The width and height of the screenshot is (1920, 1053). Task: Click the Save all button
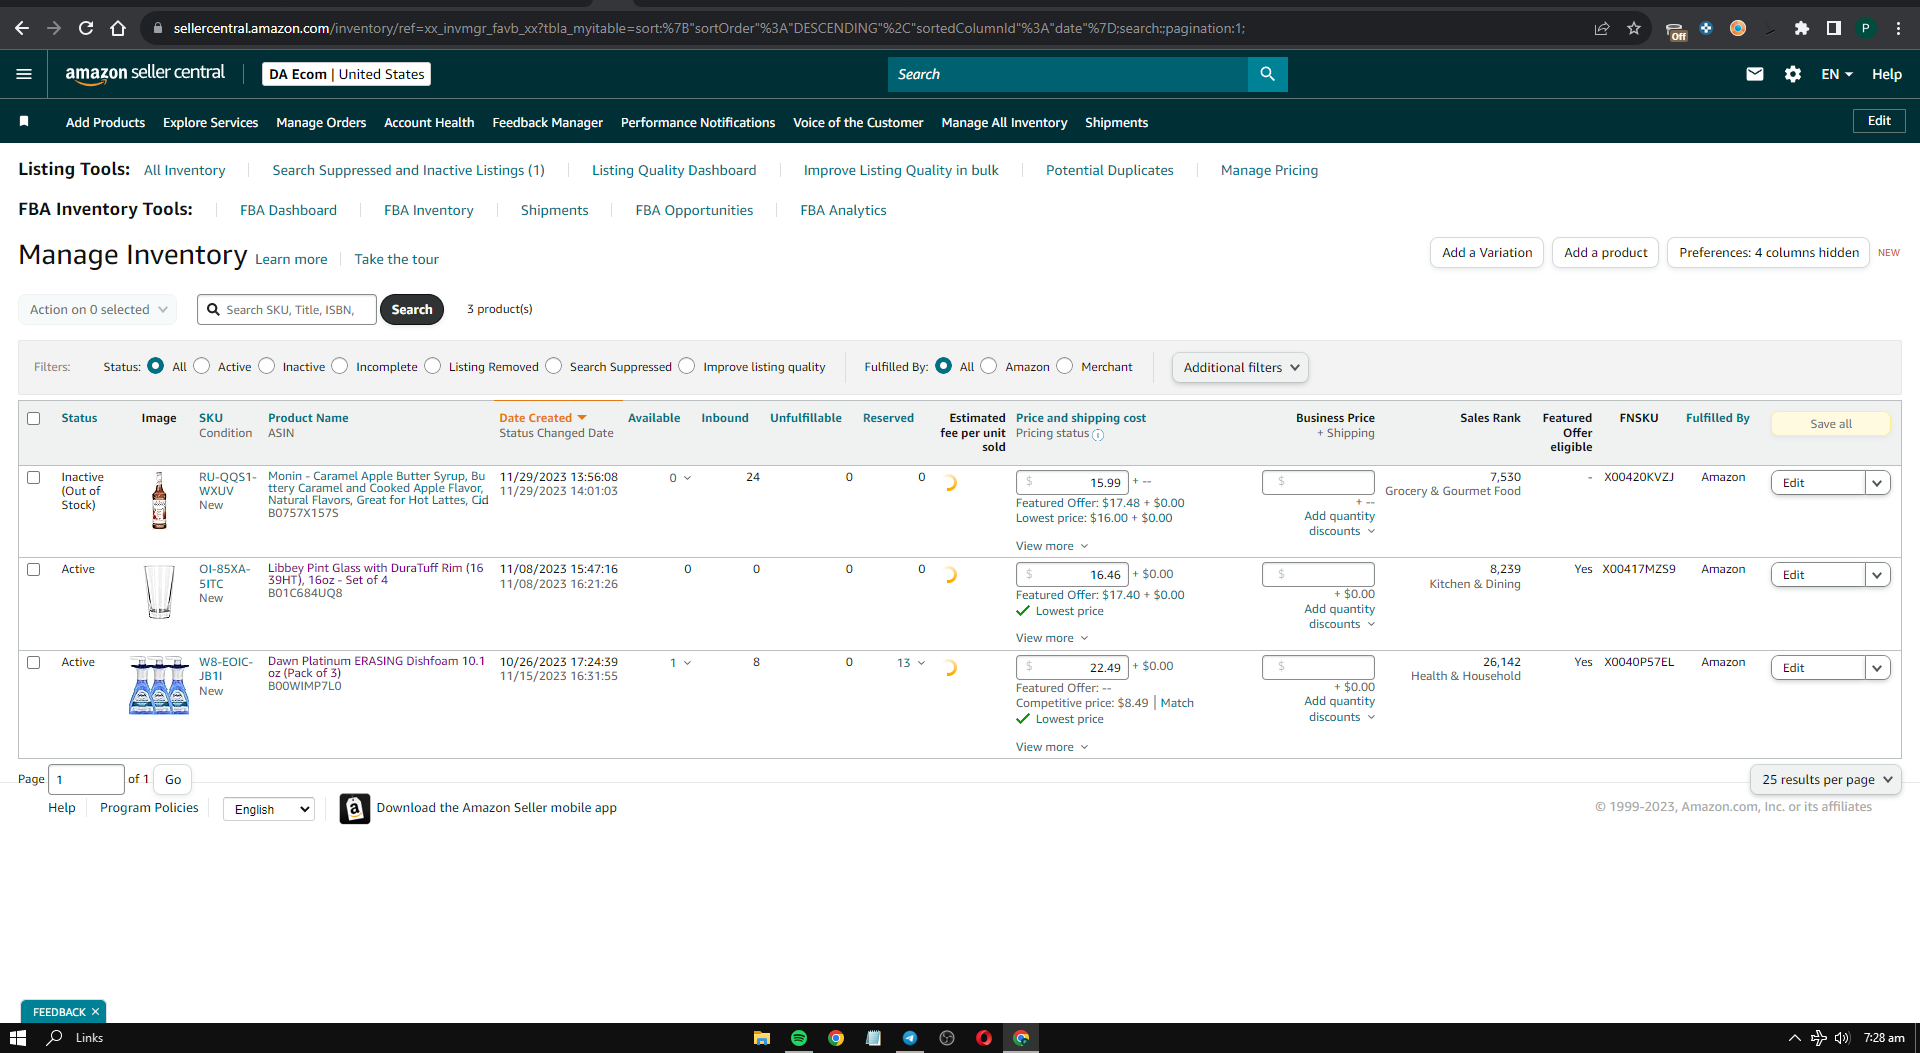(x=1831, y=424)
